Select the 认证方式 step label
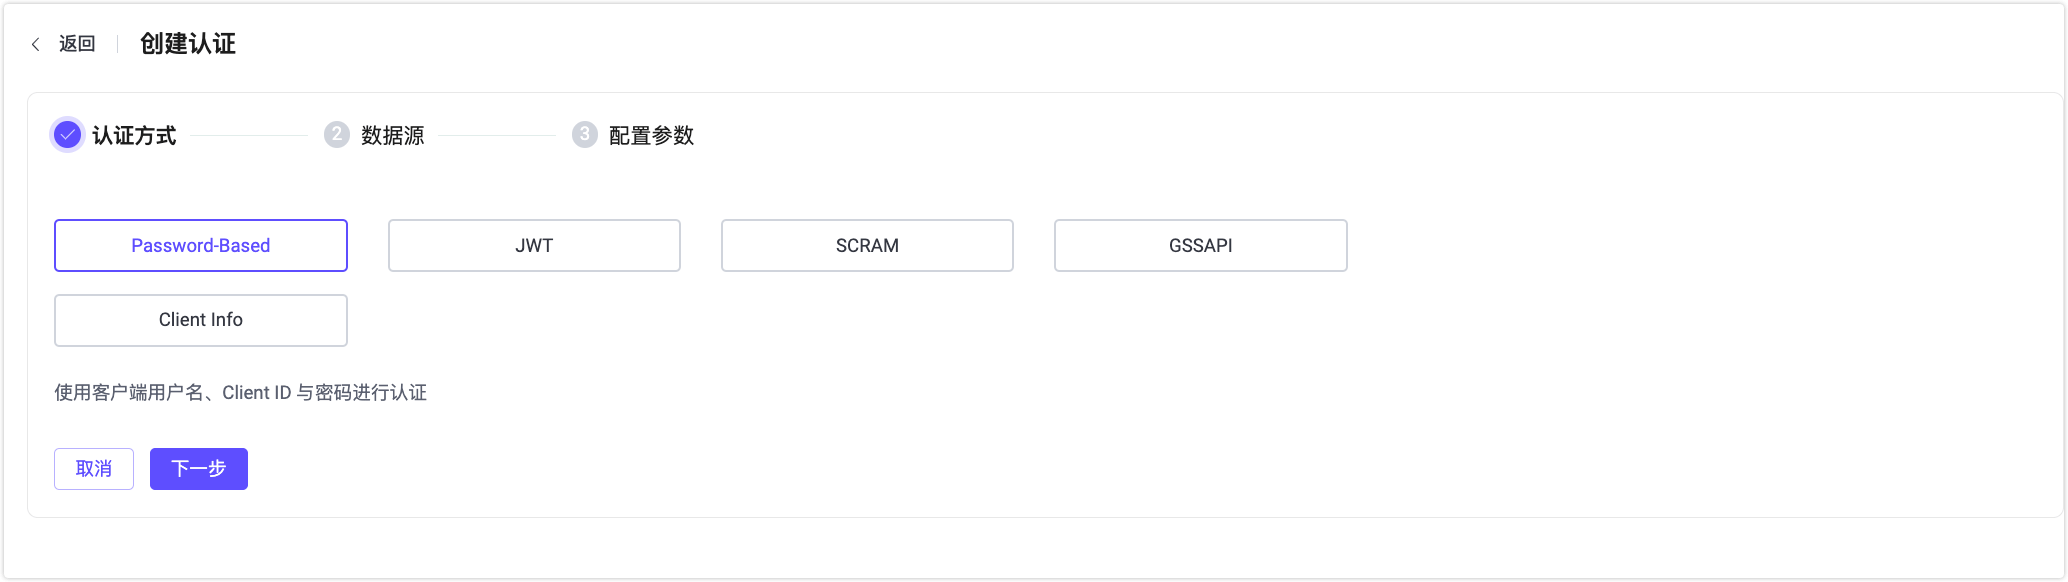Viewport: 2068px width, 582px height. 134,136
